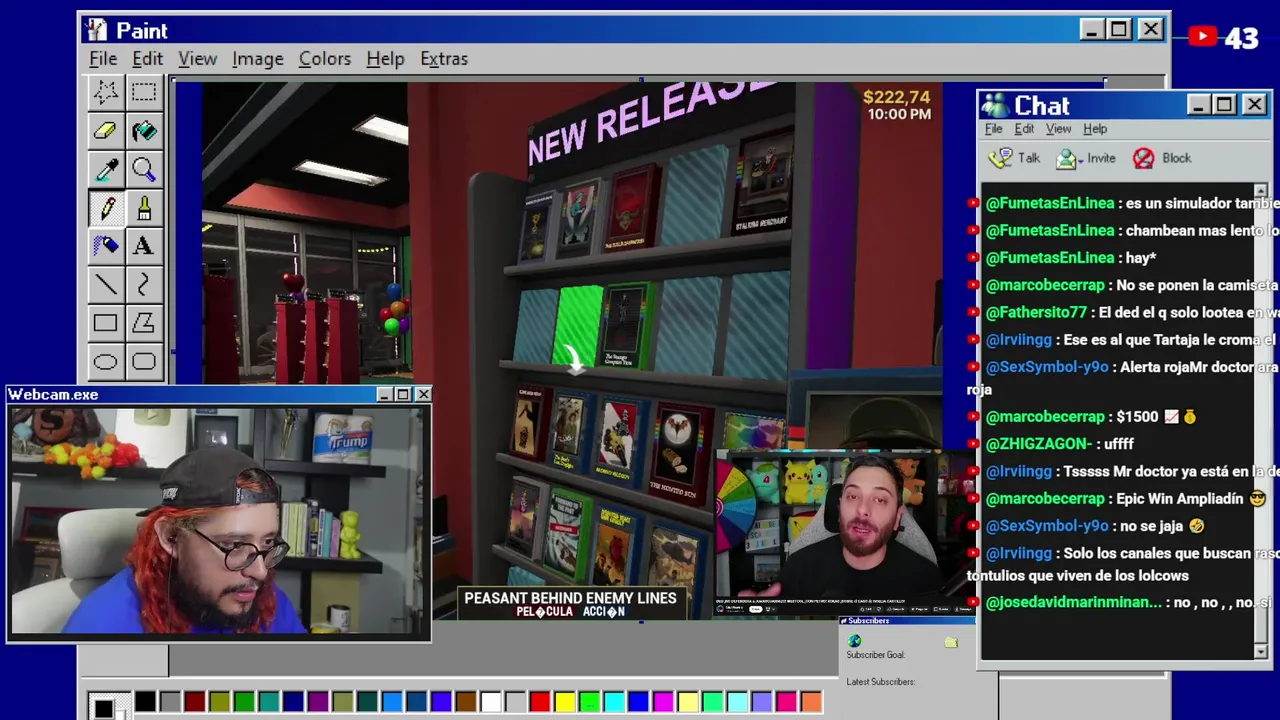Click the 'Subscriber Goal:' label
Screen dimensions: 1280x720
click(875, 655)
